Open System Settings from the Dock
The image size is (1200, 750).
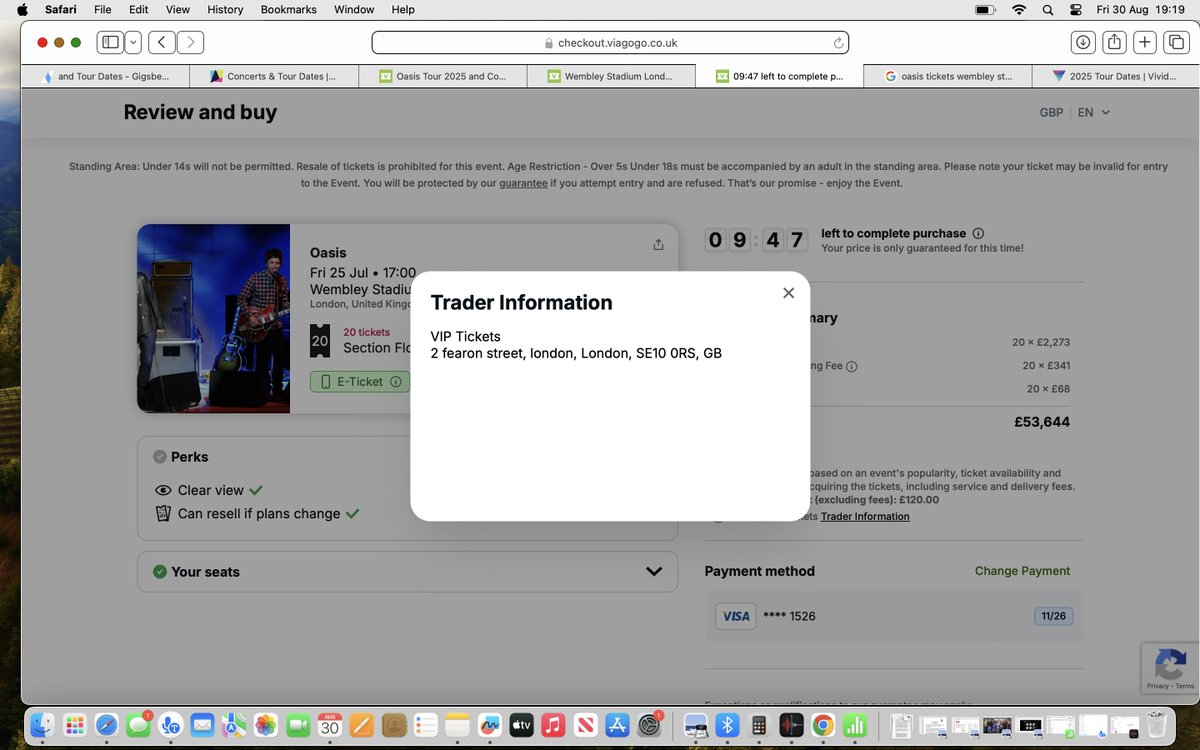point(650,725)
